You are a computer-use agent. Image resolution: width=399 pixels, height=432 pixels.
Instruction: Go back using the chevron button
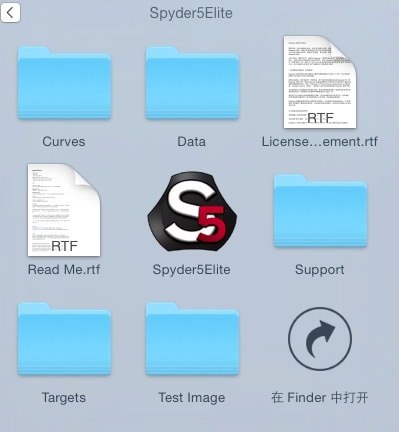10,13
